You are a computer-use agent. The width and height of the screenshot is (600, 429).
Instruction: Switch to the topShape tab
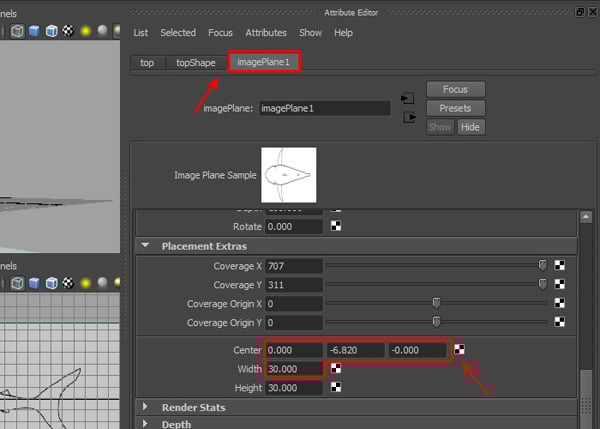pyautogui.click(x=196, y=62)
